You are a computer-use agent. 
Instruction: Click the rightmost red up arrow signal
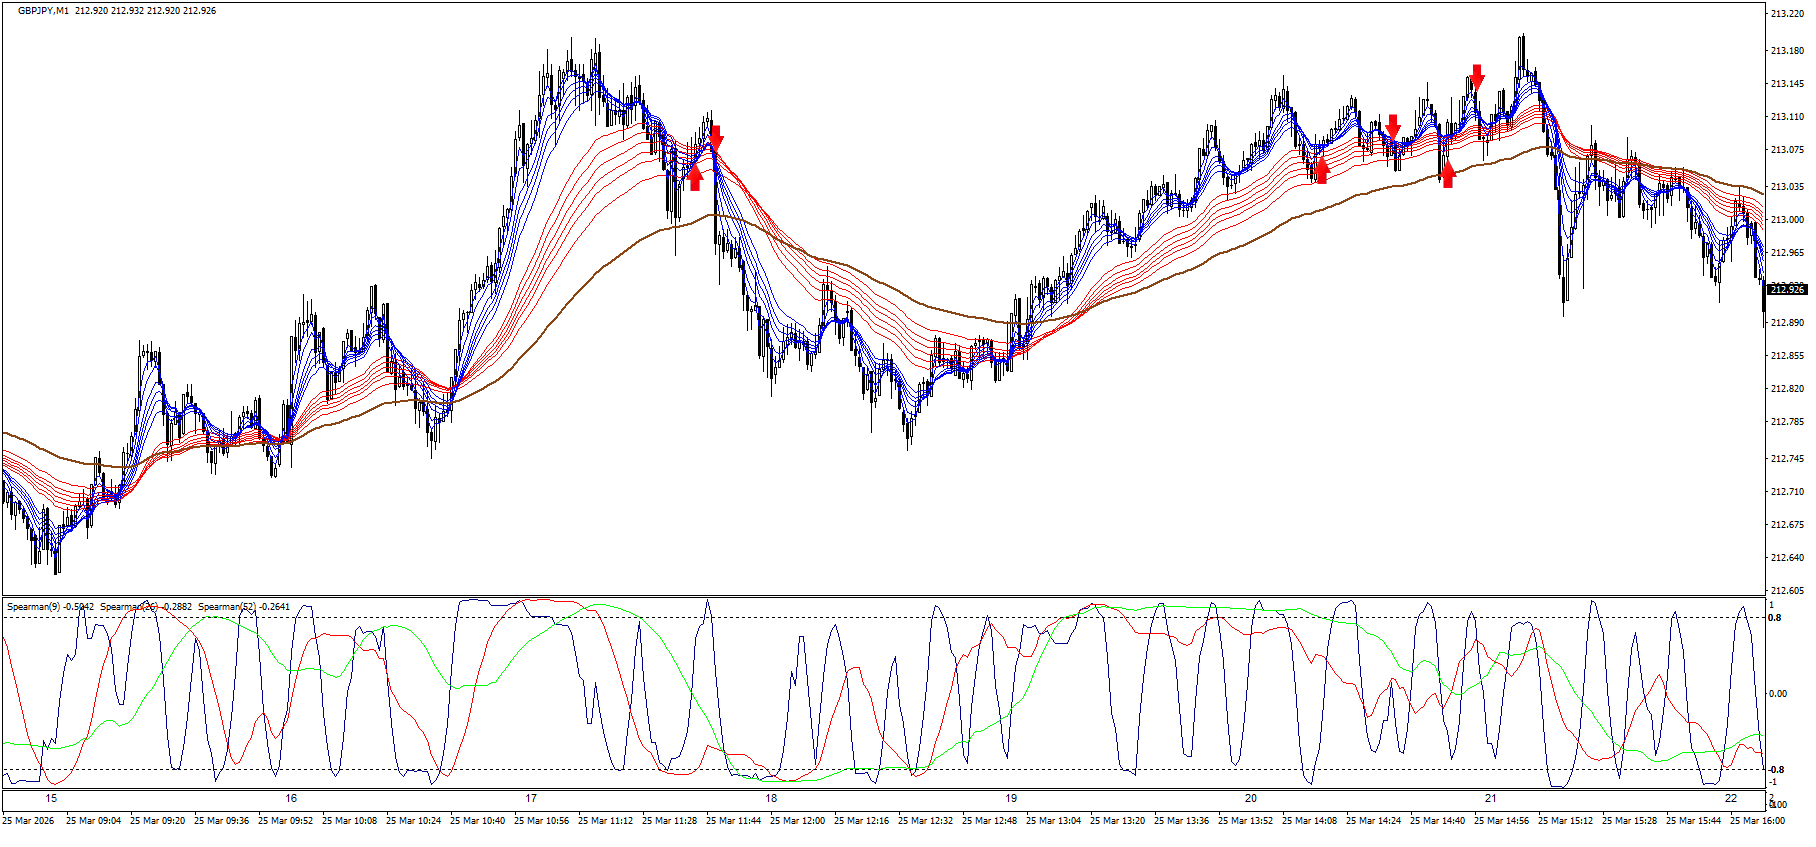click(x=1447, y=176)
